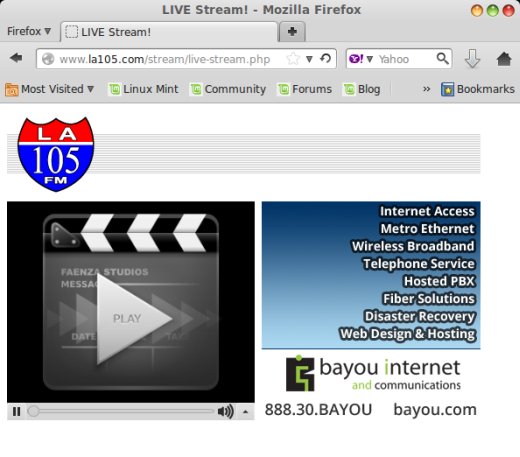Click the Metro Ethernet ad text
Screen dimensions: 520x457
(428, 229)
